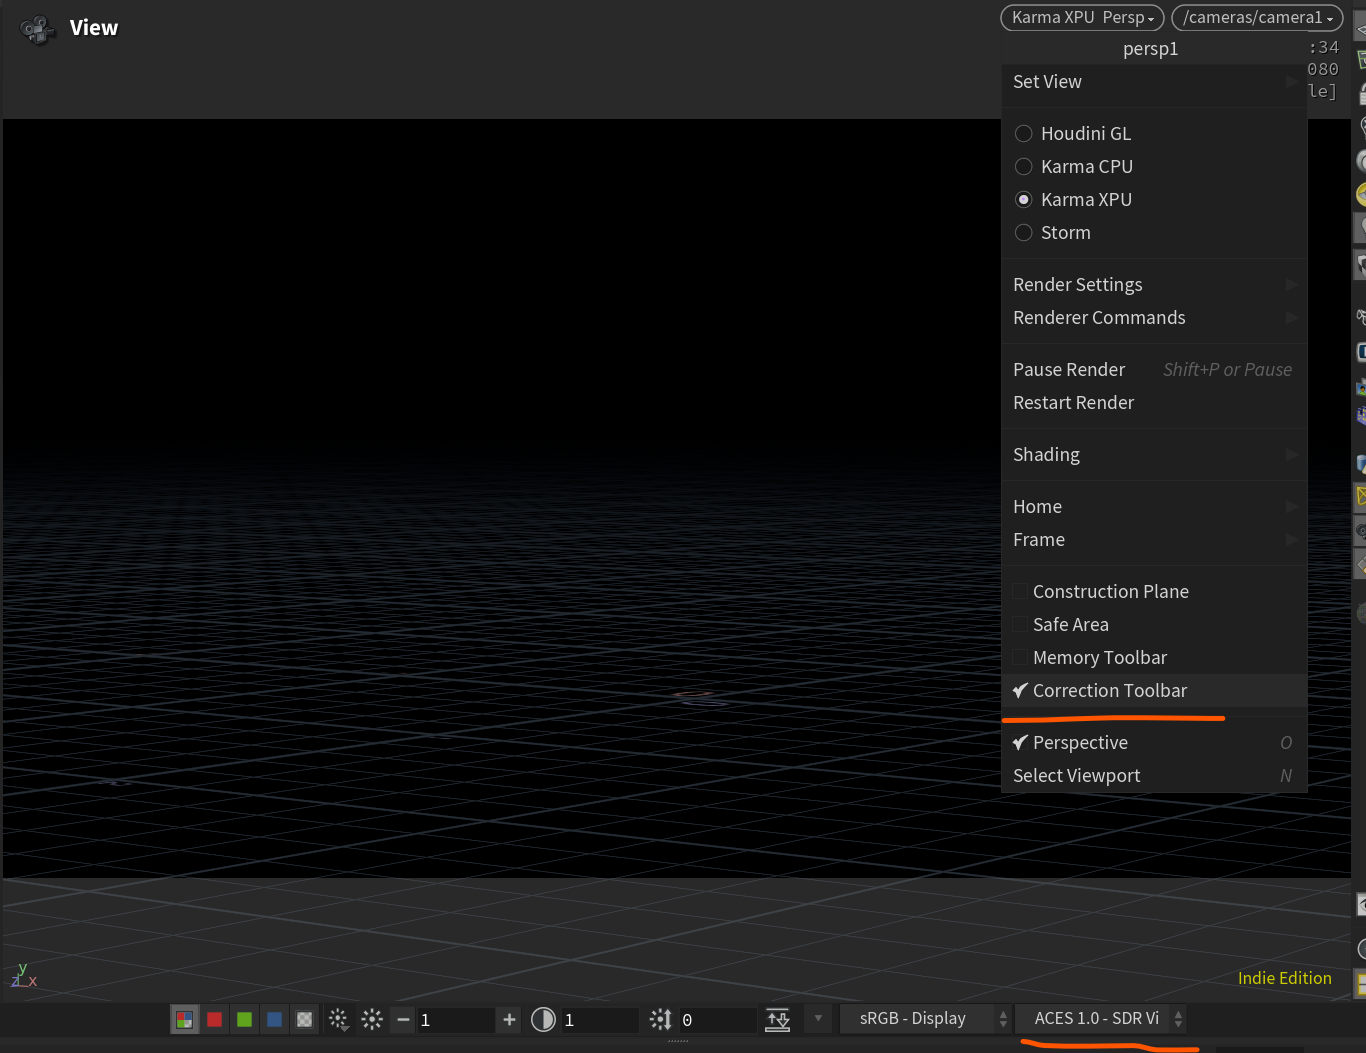Select the adaptive exposure sun icon
This screenshot has width=1366, height=1053.
tap(338, 1019)
